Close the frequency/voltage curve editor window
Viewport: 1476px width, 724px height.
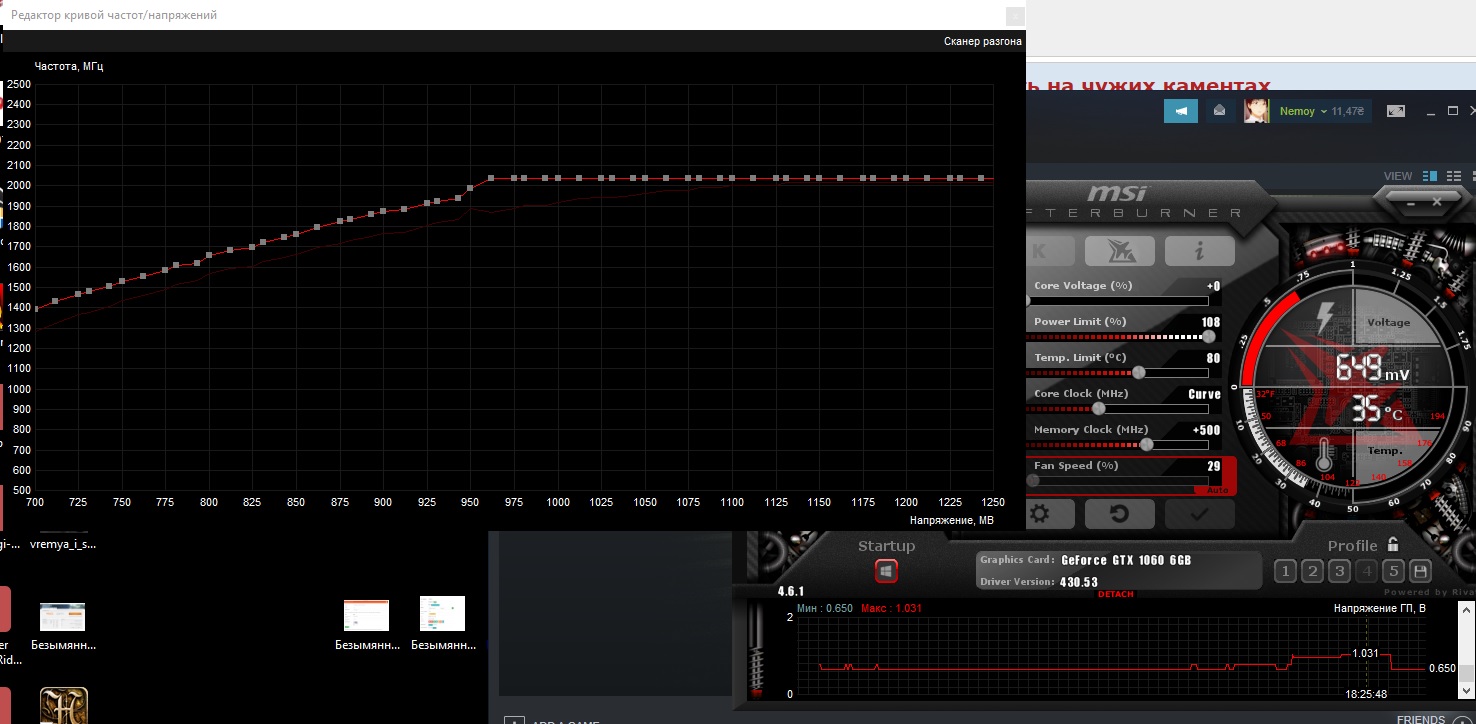click(x=1015, y=15)
